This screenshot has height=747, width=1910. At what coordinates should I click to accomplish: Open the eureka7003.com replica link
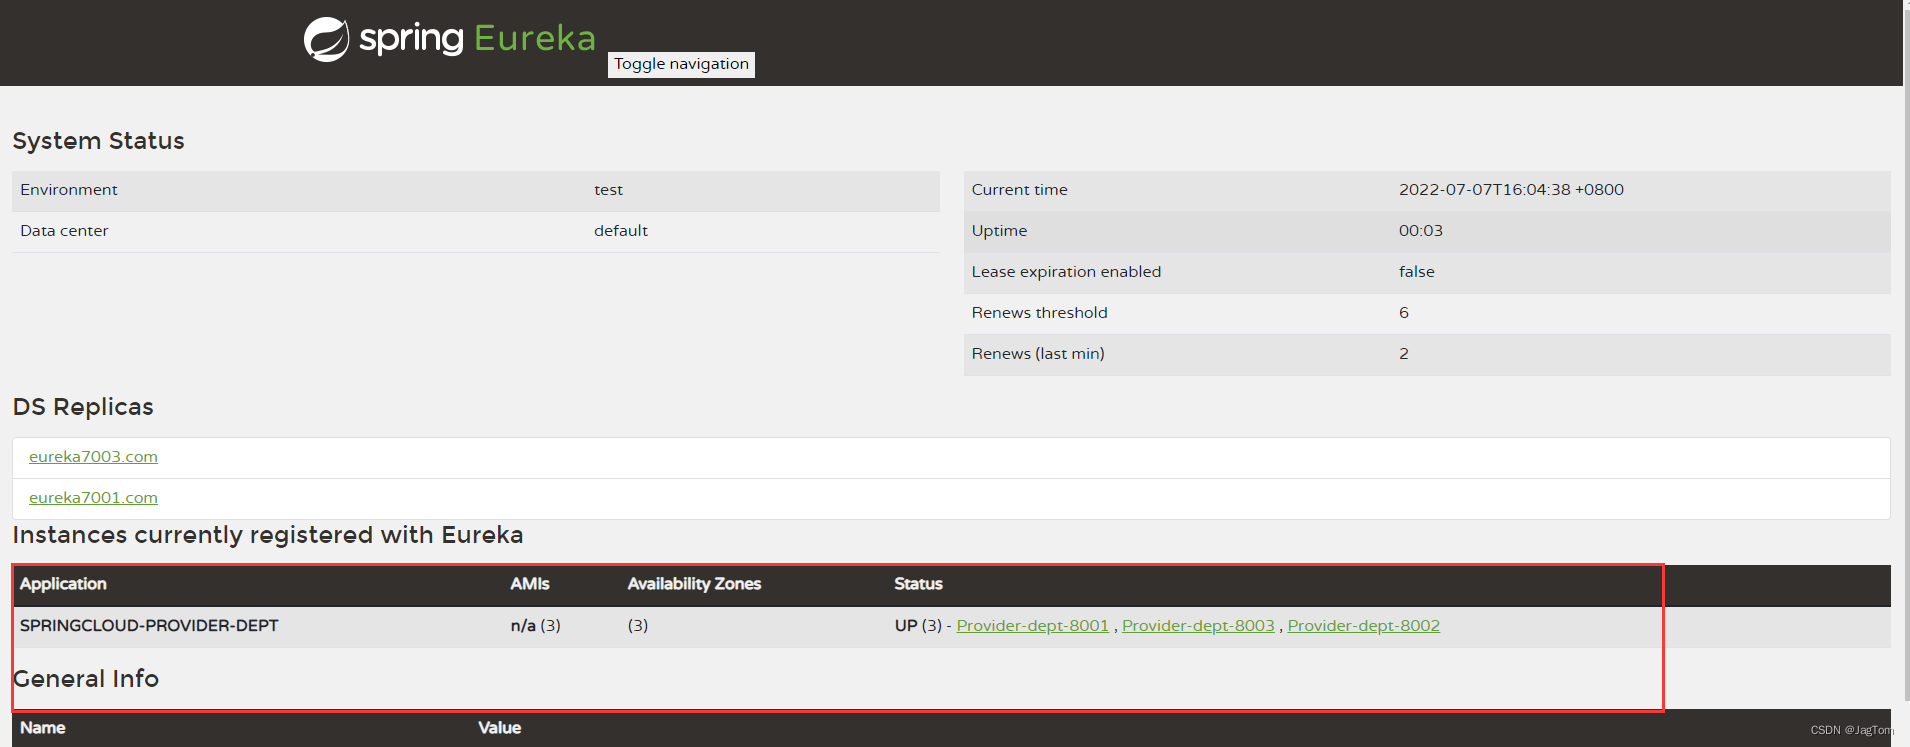[x=93, y=457]
